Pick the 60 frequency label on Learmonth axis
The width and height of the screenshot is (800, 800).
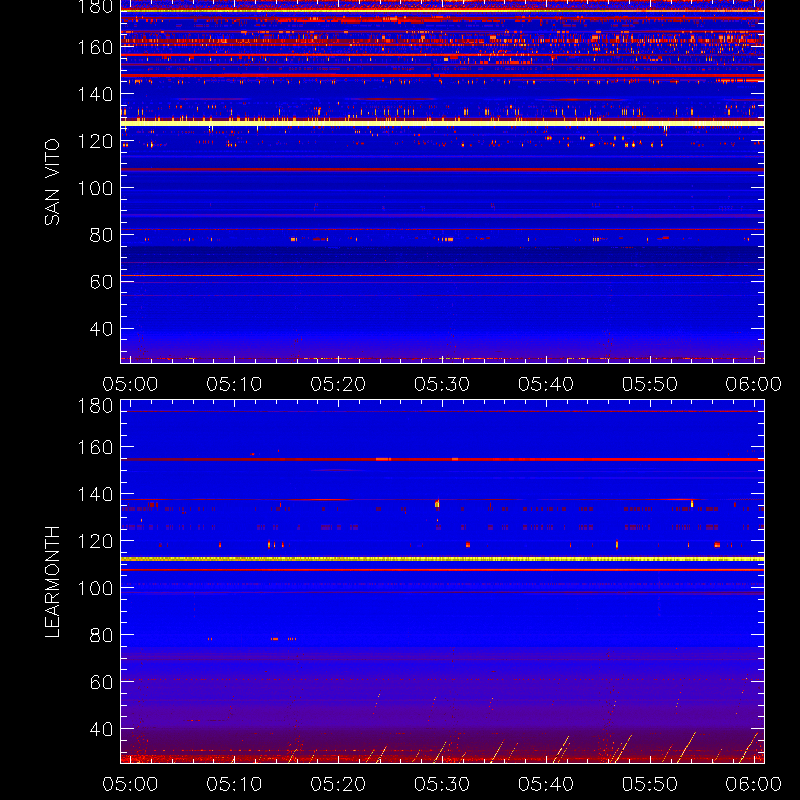(x=101, y=682)
